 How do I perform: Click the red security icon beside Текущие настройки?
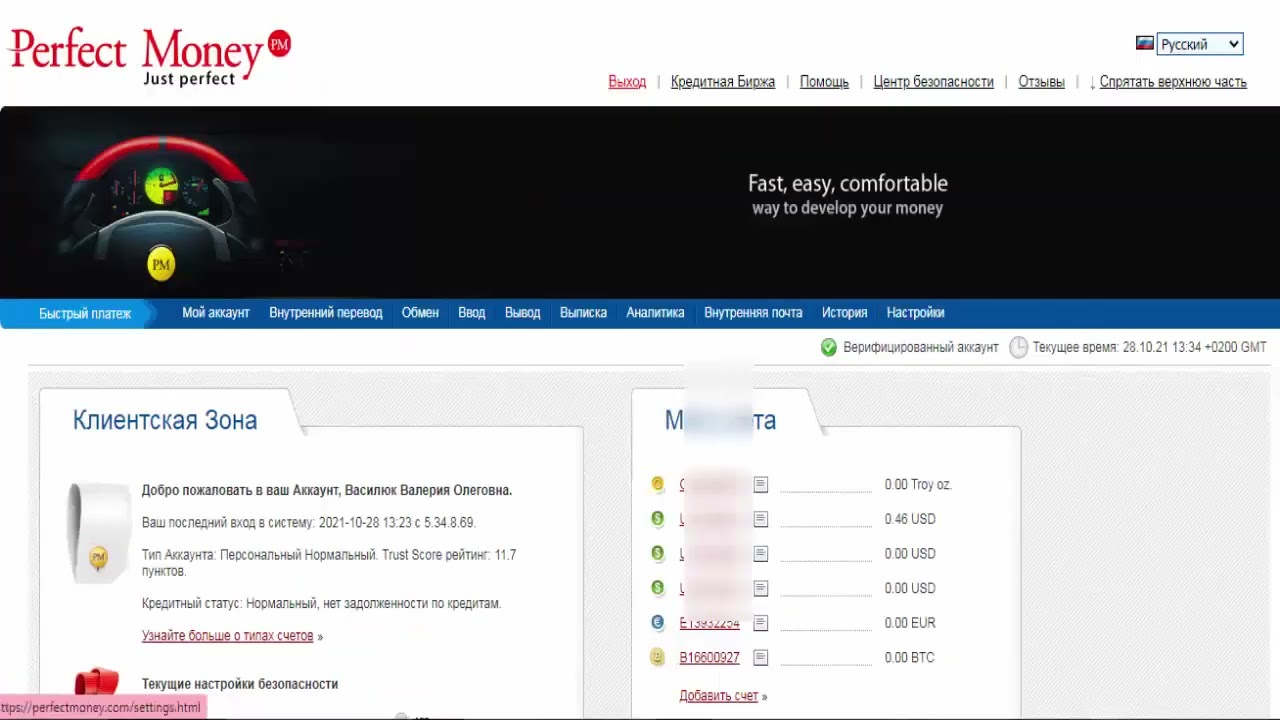coord(96,683)
